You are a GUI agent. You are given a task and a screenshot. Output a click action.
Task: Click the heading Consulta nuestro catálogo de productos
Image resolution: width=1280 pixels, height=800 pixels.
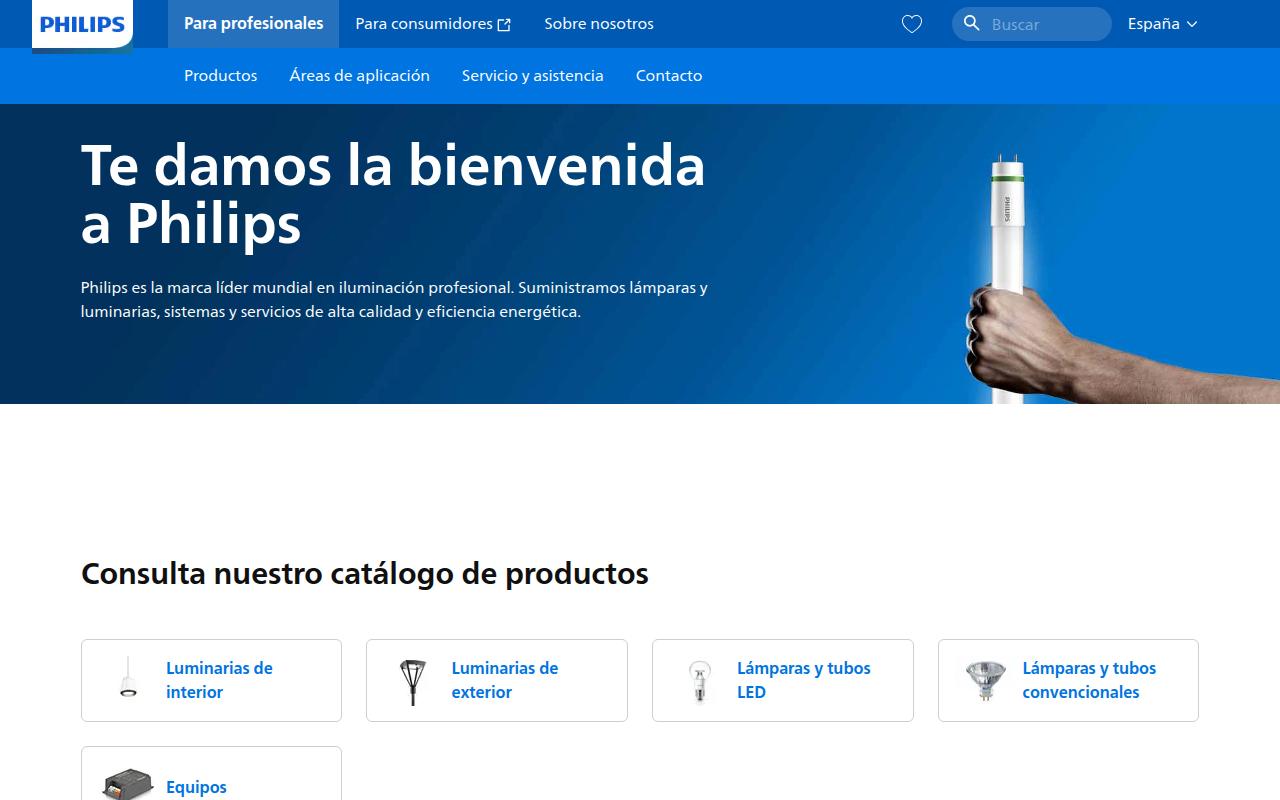point(365,574)
